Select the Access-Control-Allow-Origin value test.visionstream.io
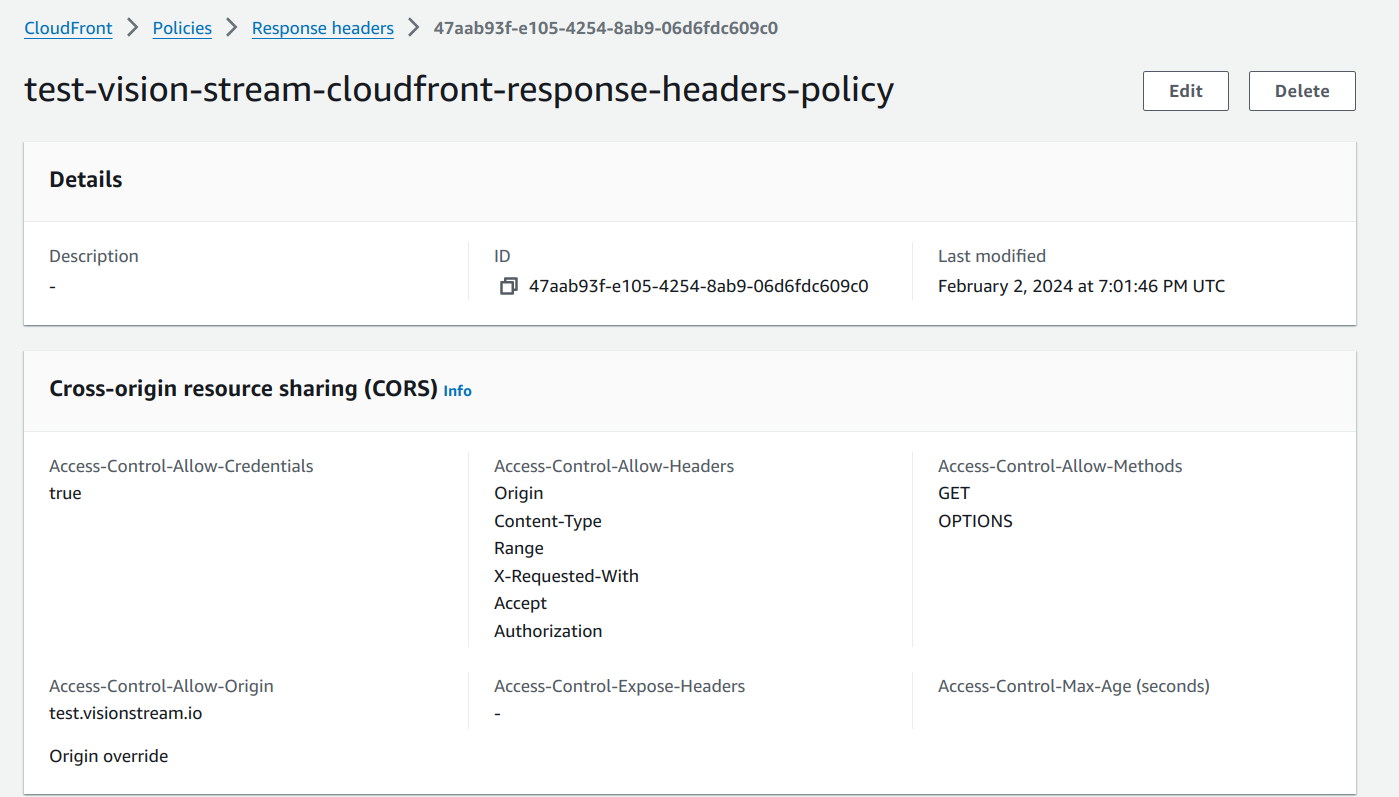 pos(125,713)
